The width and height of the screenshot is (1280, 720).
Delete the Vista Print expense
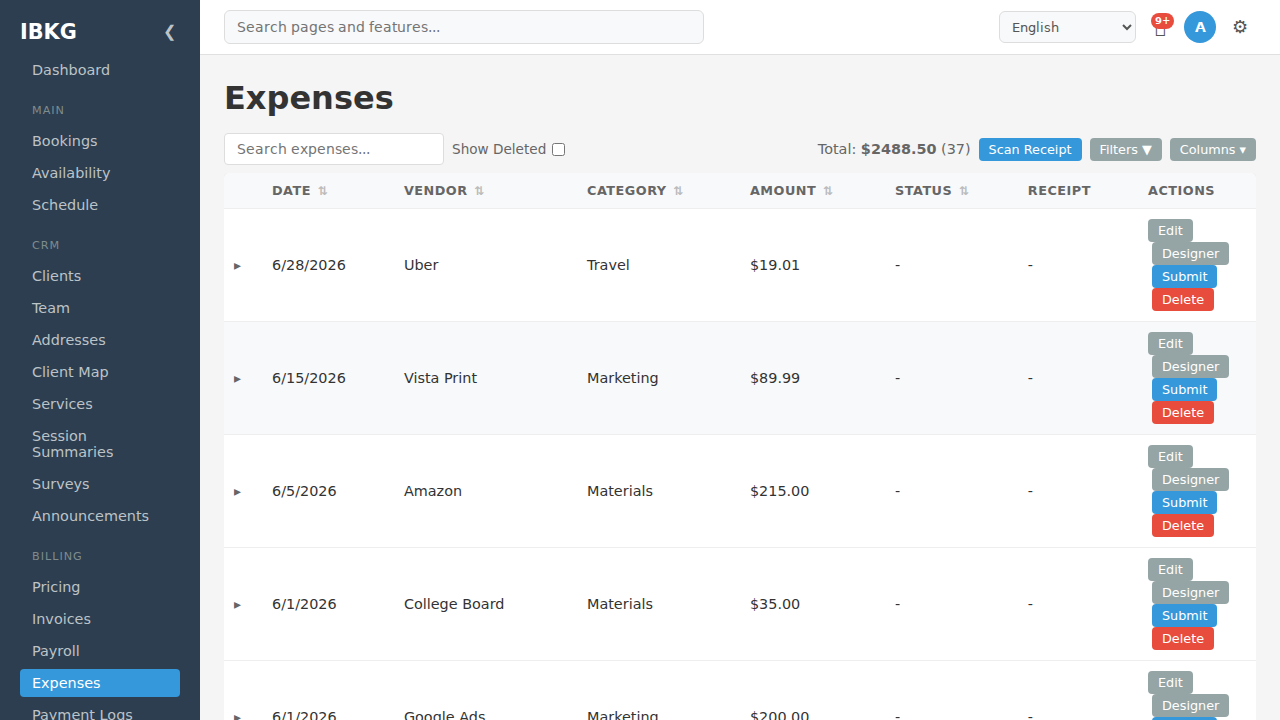point(1183,413)
